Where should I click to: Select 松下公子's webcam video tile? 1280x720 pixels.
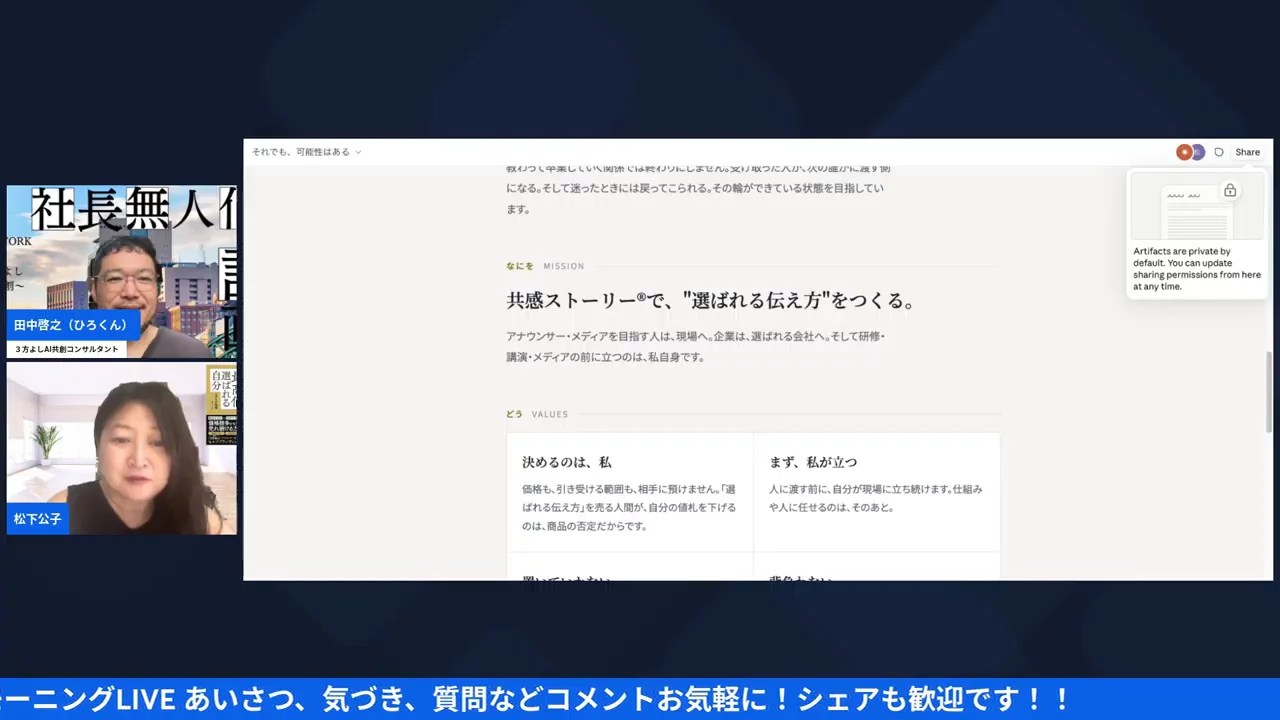tap(122, 448)
